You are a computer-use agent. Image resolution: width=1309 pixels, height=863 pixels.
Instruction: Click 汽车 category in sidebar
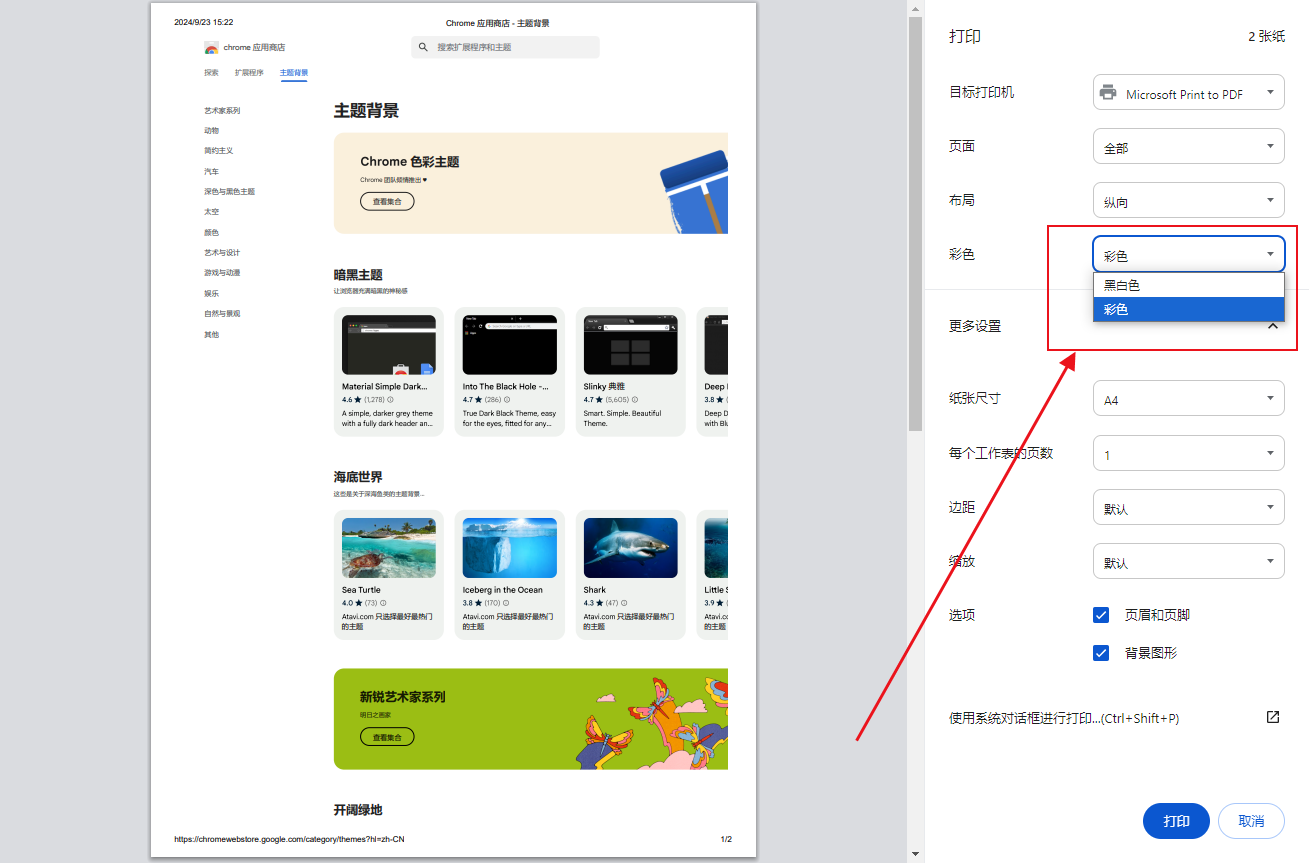211,172
